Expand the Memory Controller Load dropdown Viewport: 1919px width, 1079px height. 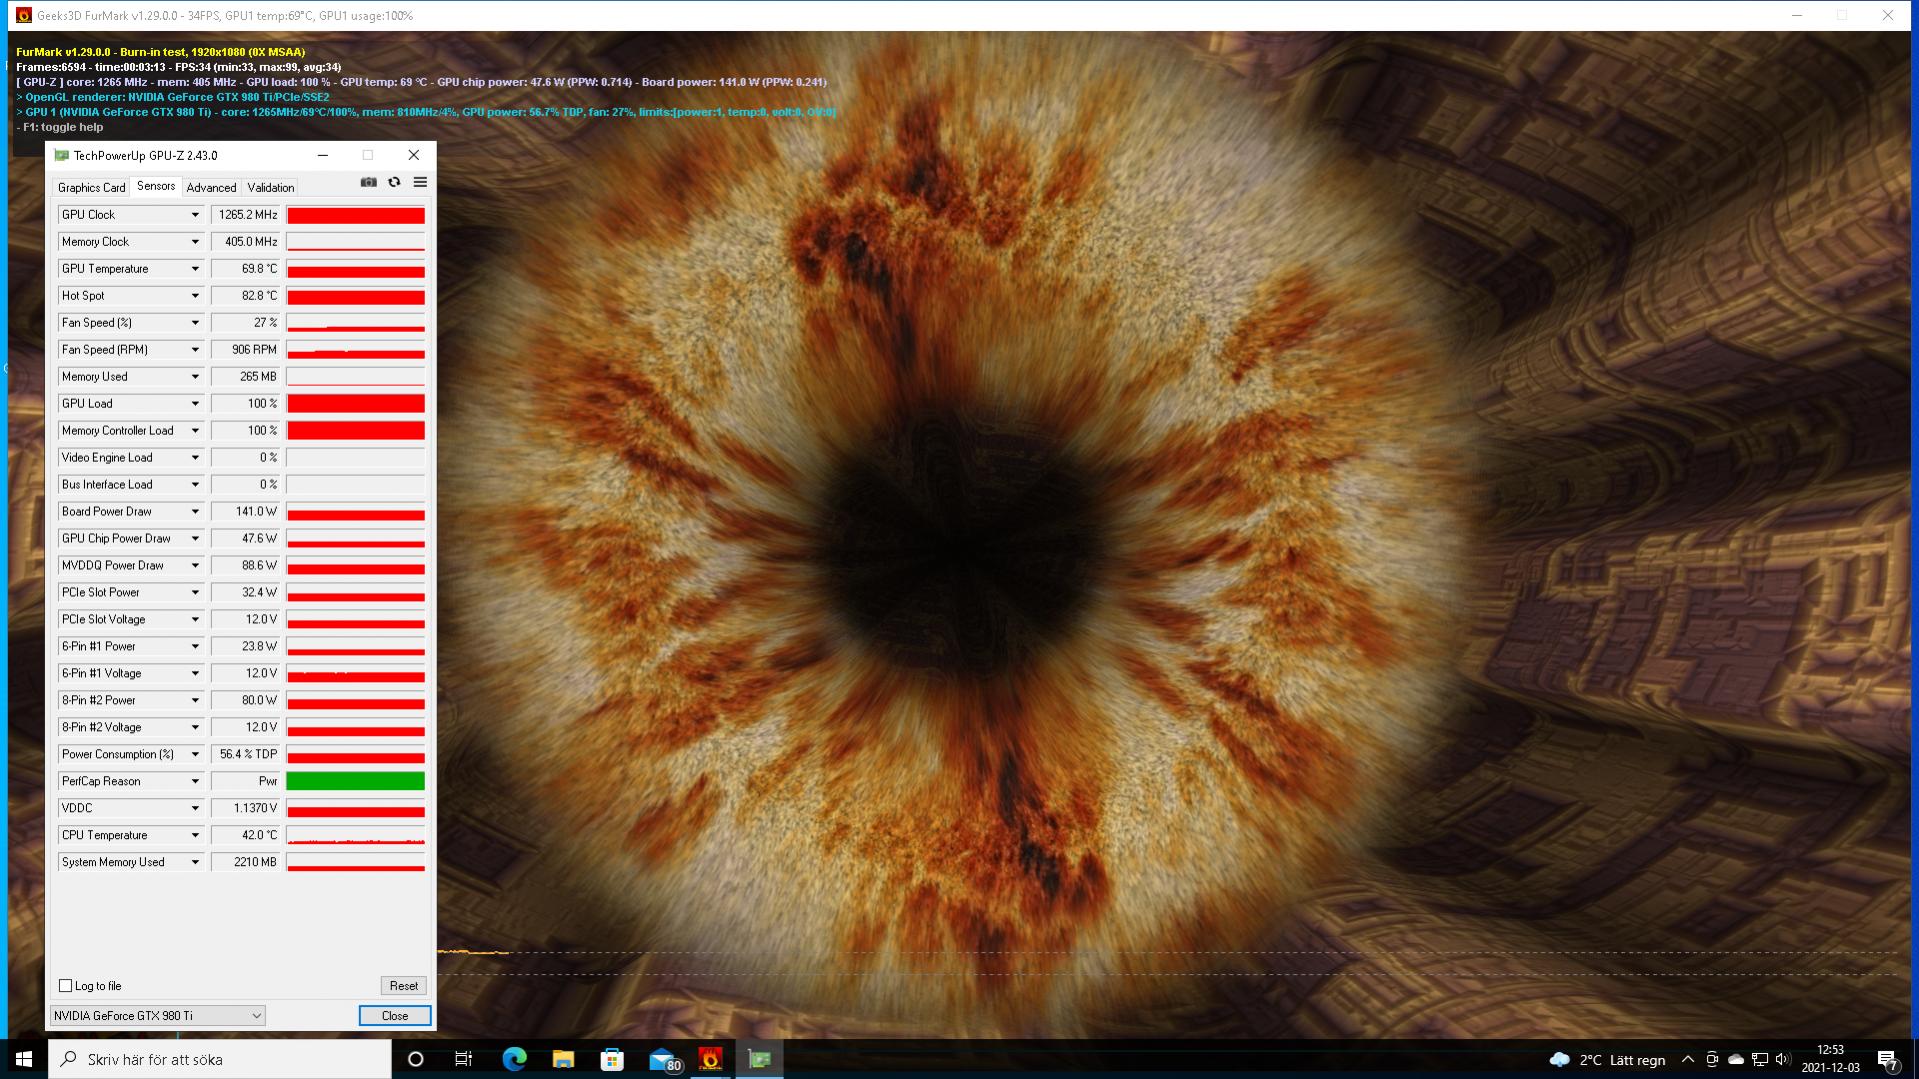195,431
